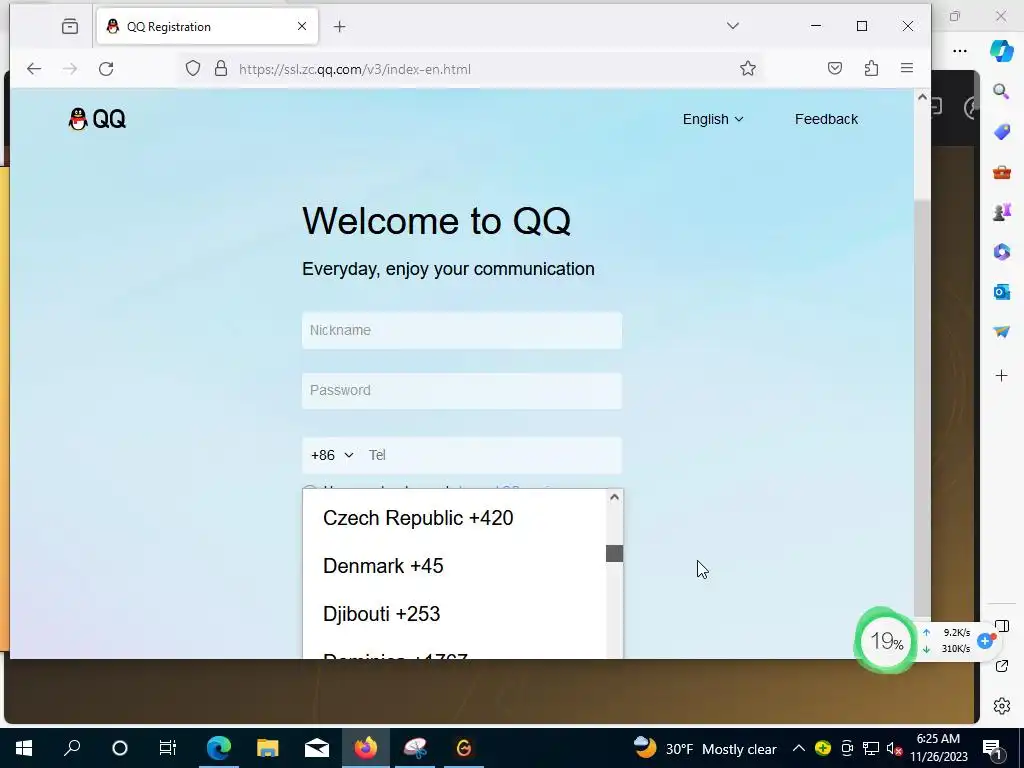Open the tracking protection shield icon
Image resolution: width=1024 pixels, height=768 pixels.
click(x=193, y=69)
